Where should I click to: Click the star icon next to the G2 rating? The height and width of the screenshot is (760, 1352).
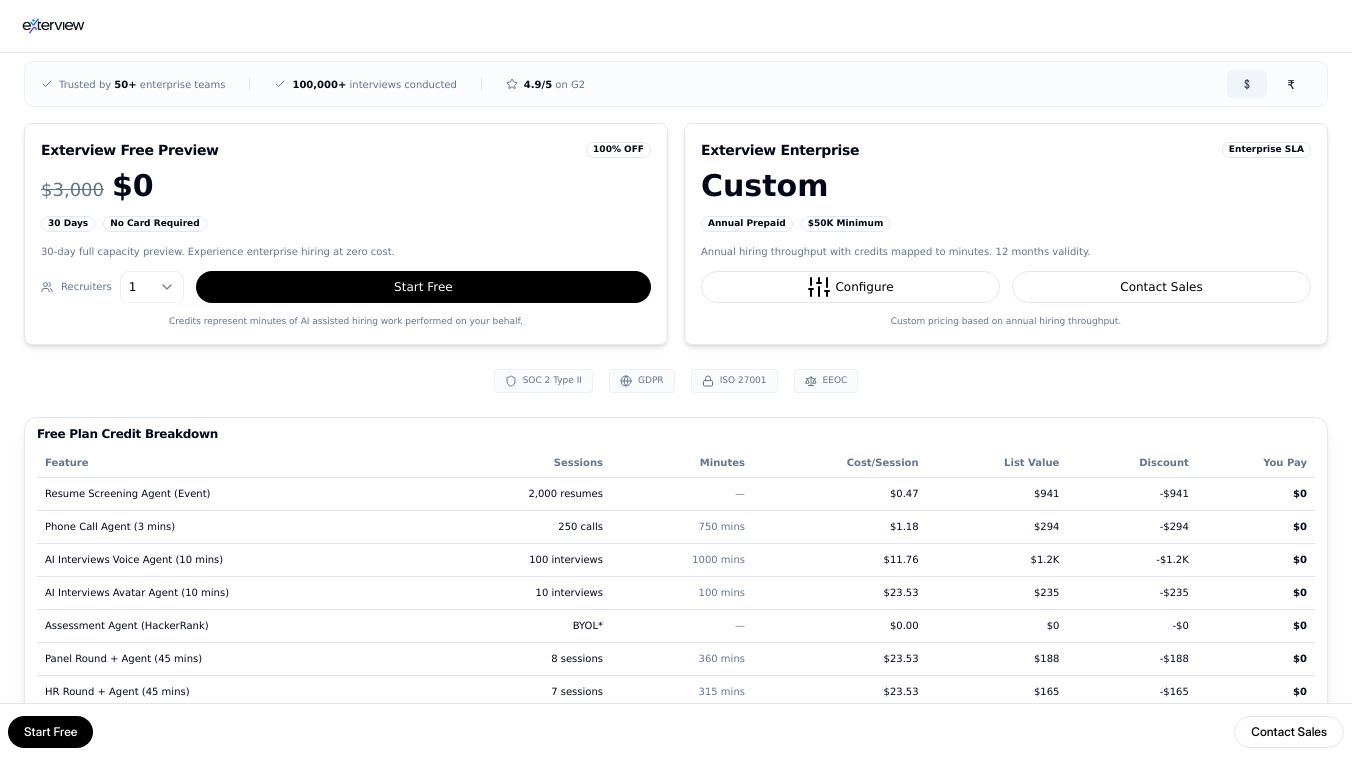[511, 84]
